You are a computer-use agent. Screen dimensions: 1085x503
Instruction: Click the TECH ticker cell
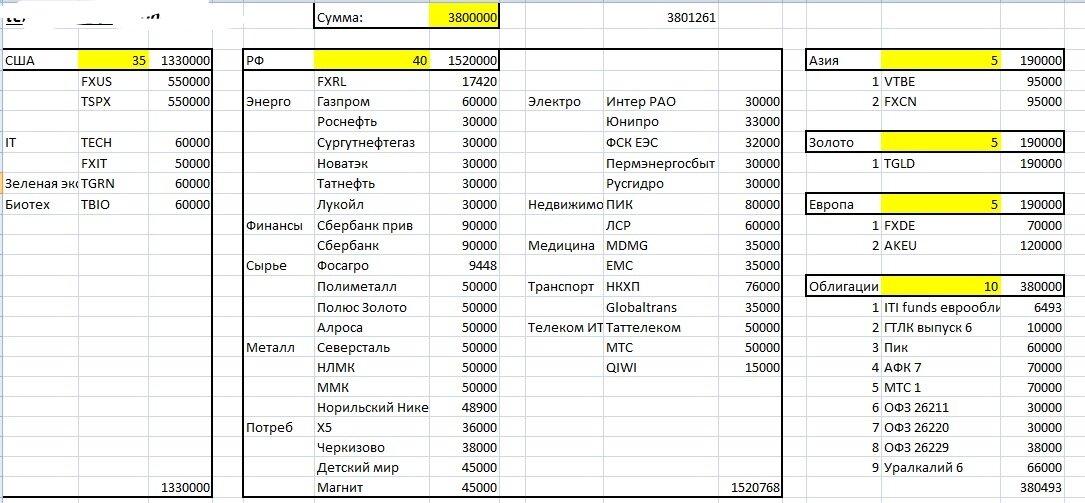coord(113,143)
